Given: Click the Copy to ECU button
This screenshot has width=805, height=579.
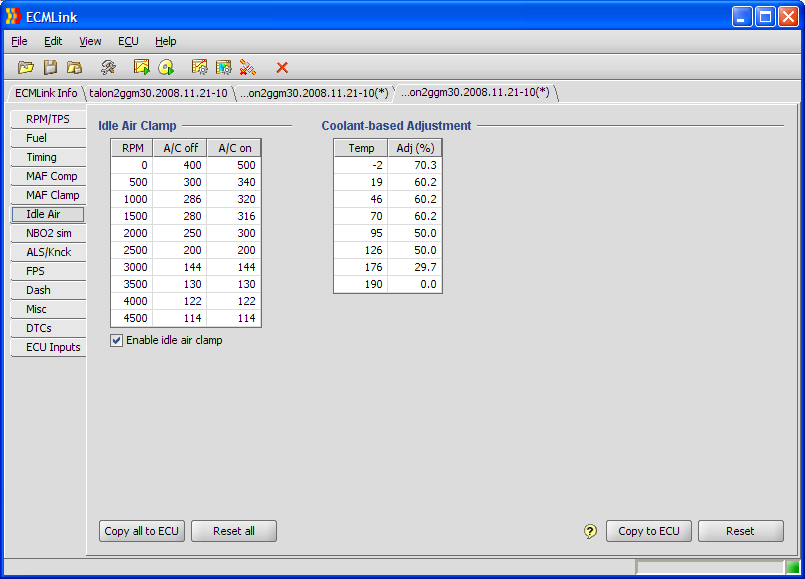Looking at the screenshot, I should pos(648,531).
